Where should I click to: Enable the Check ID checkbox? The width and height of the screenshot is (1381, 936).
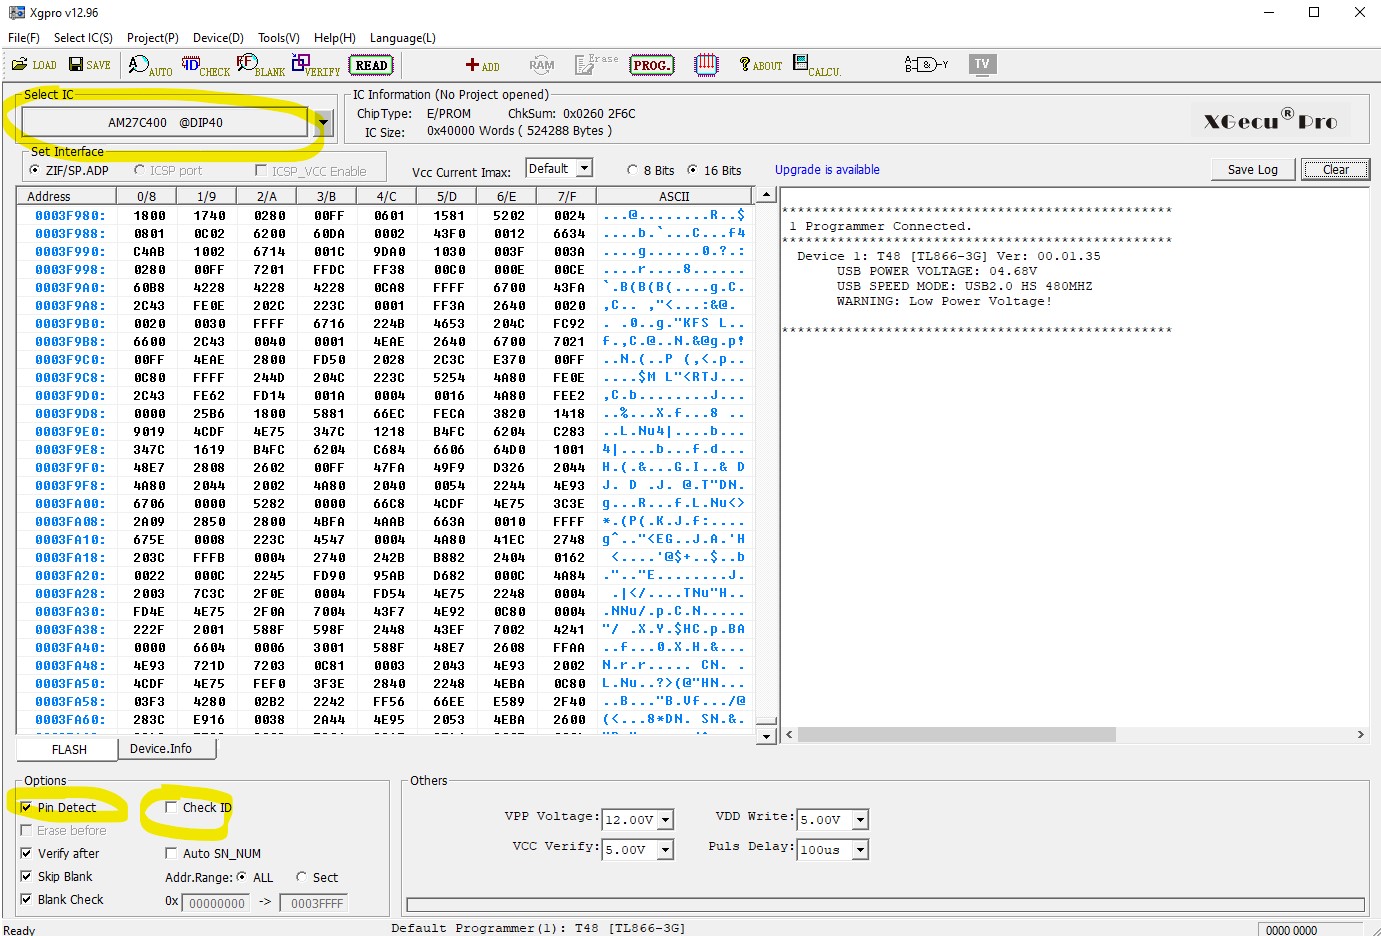point(171,807)
